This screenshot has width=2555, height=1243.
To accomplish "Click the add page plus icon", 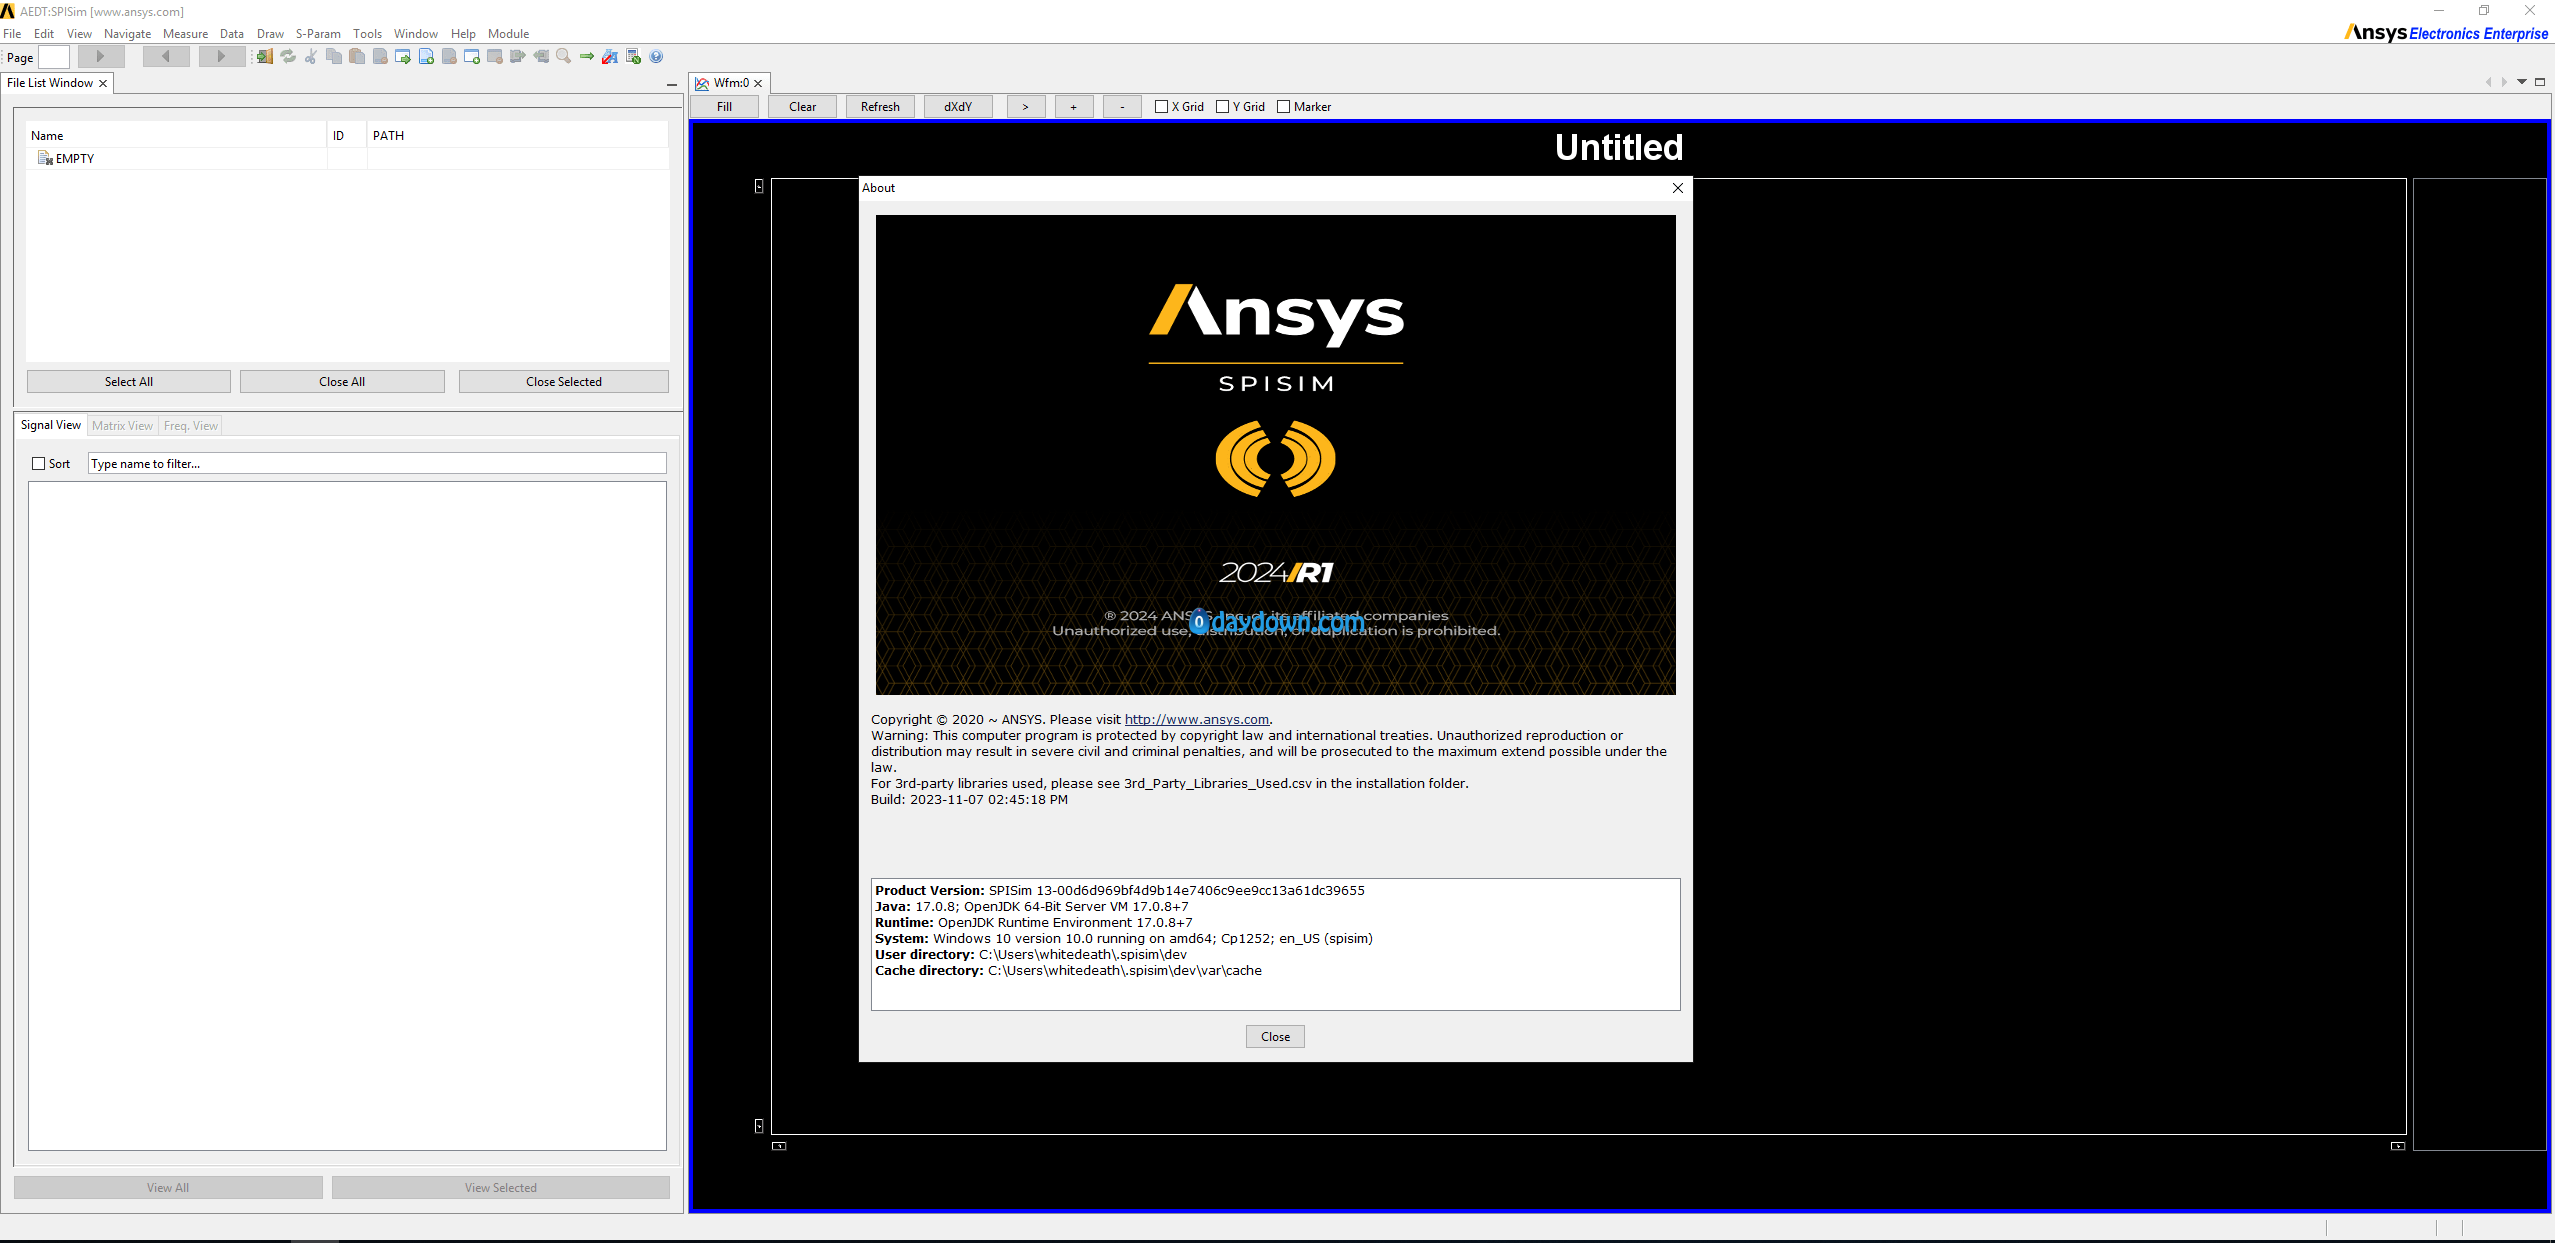I will (x=426, y=57).
